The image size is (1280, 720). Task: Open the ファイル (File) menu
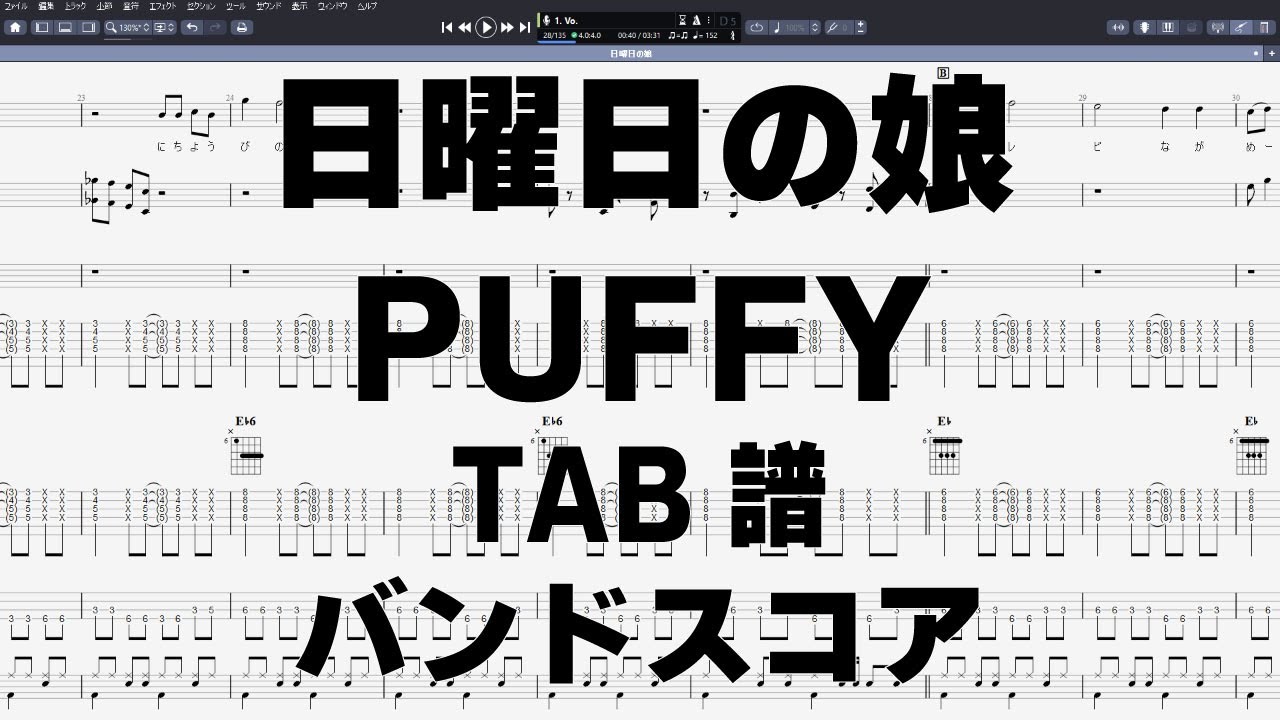[x=17, y=6]
